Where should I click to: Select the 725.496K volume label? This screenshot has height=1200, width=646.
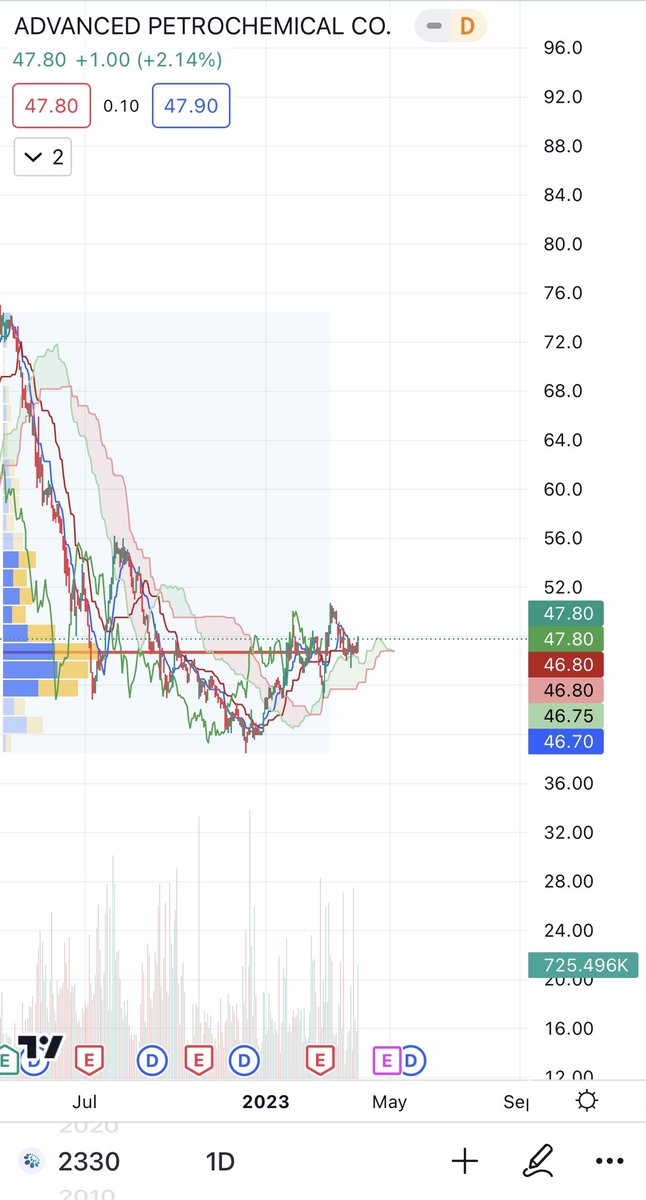(x=583, y=966)
